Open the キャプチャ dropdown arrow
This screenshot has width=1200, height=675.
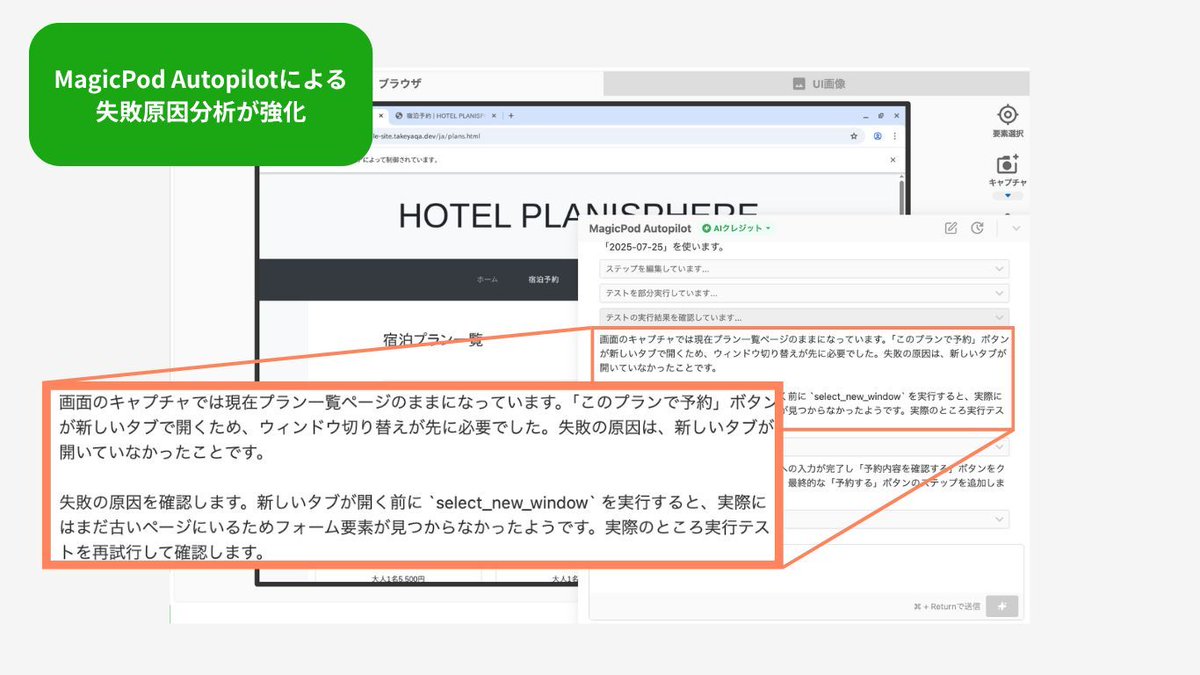click(1007, 195)
